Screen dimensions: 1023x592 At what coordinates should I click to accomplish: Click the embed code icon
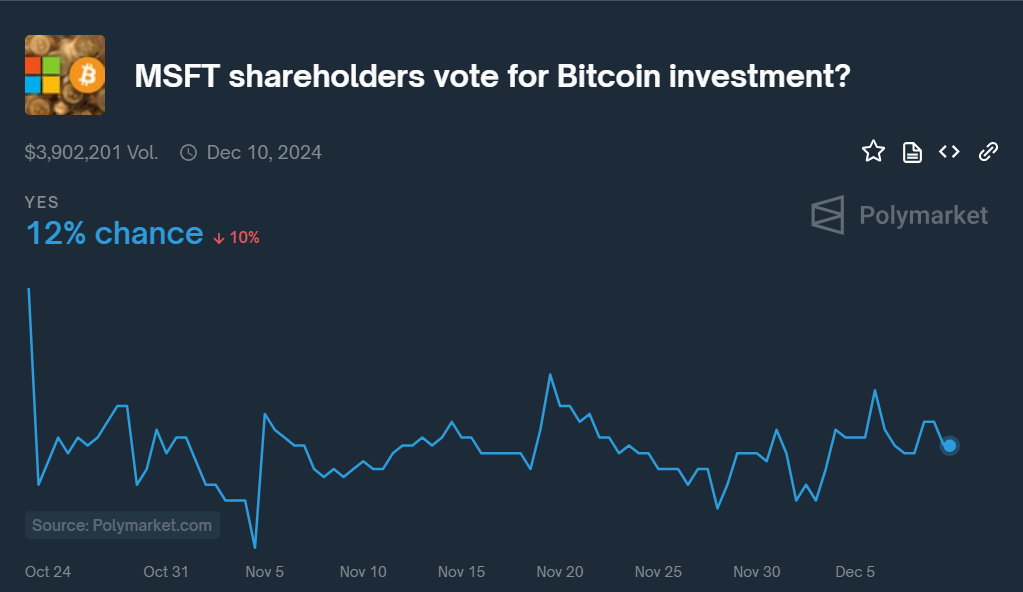click(949, 152)
